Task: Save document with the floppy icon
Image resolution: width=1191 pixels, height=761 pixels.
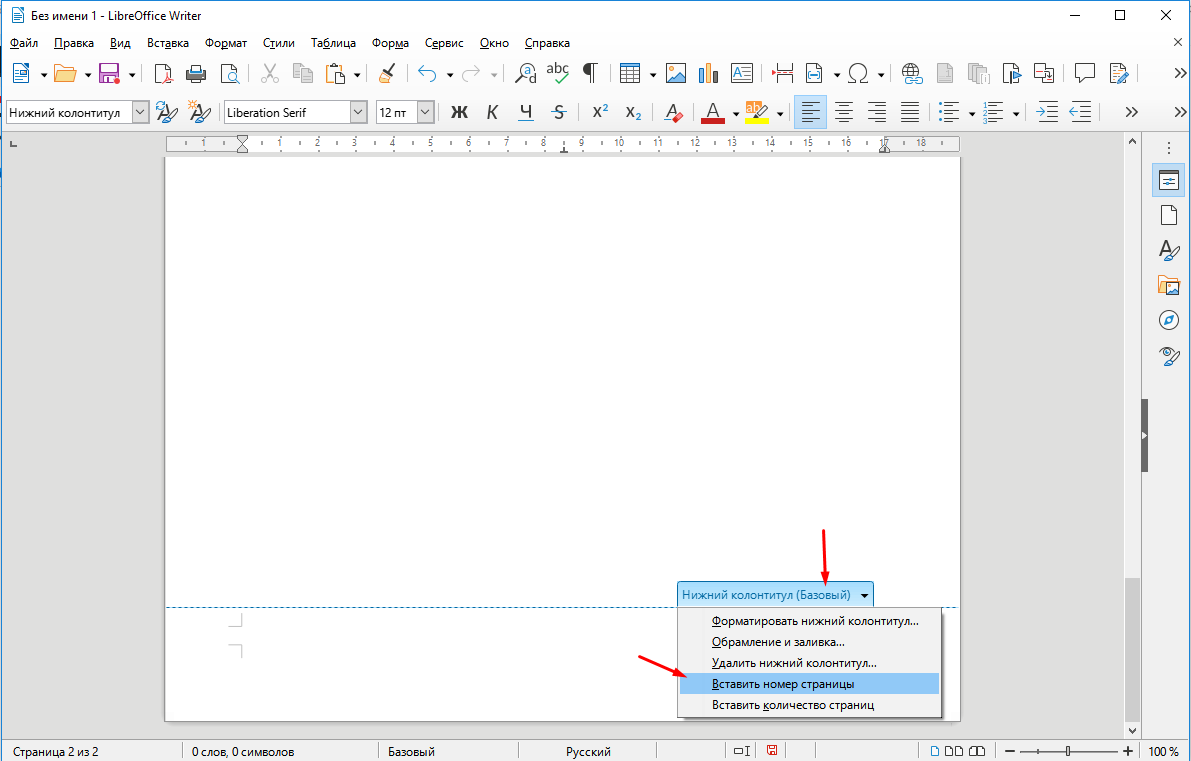Action: click(109, 73)
